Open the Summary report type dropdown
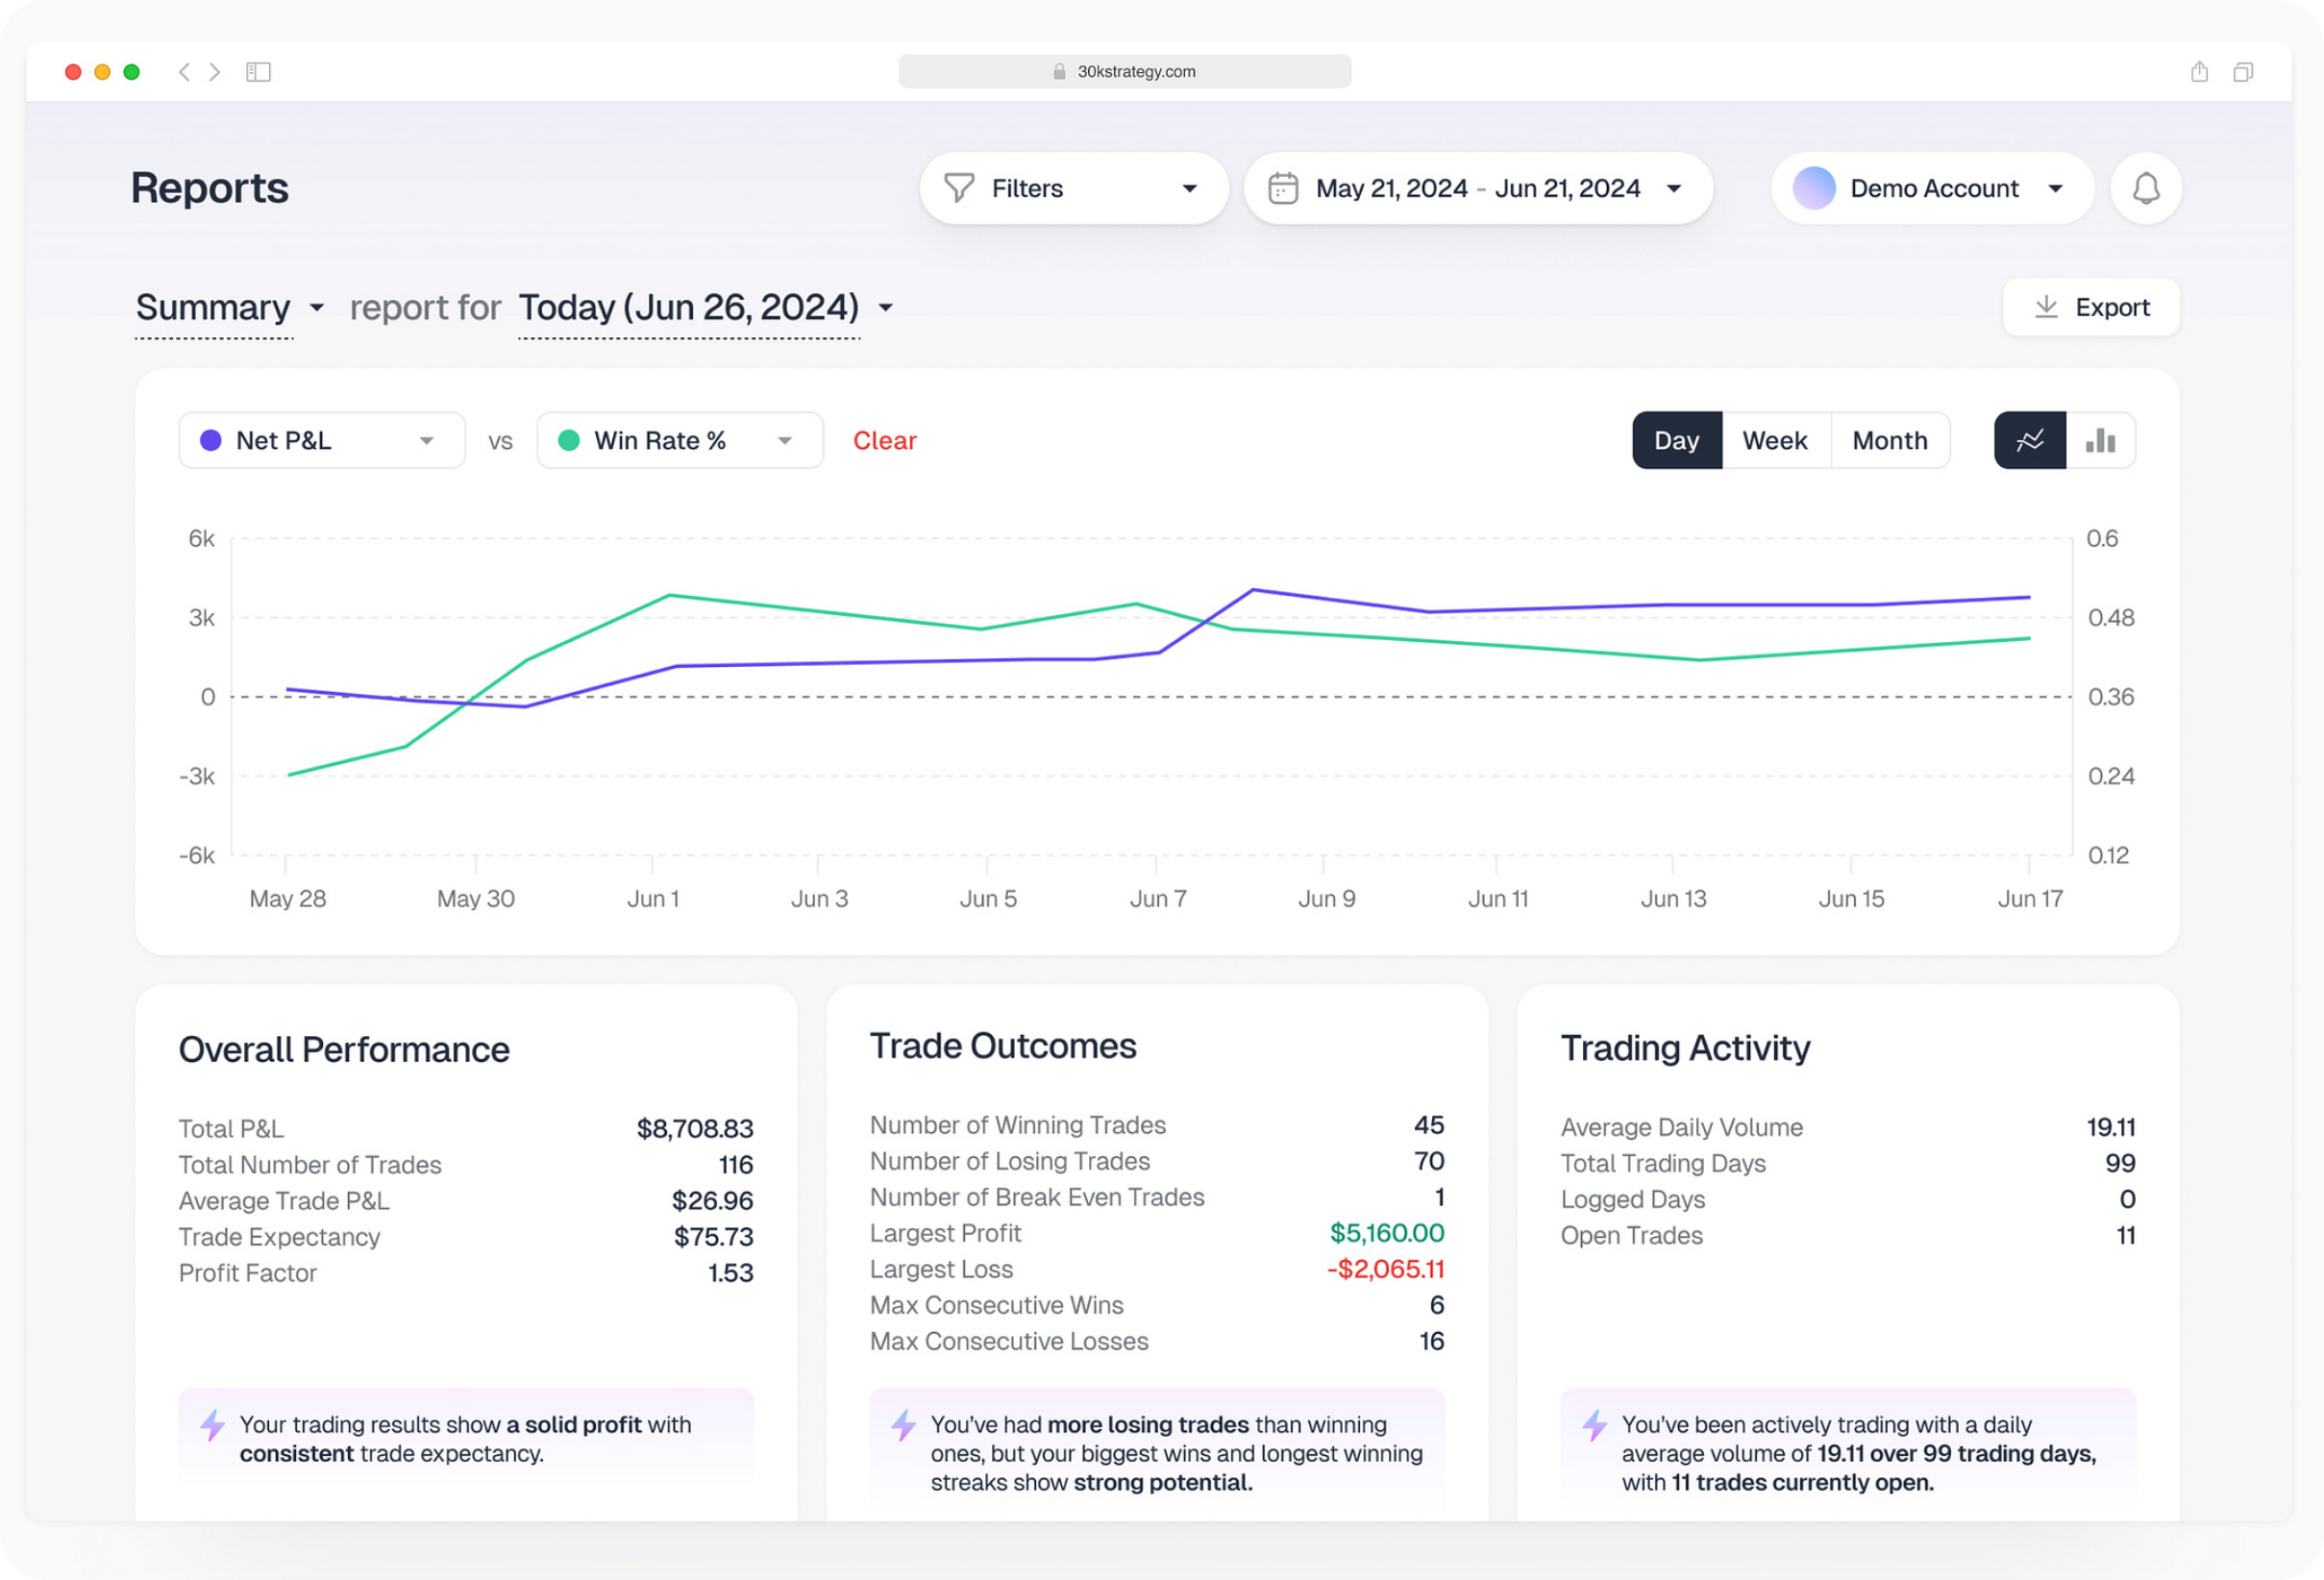Image resolution: width=2324 pixels, height=1580 pixels. [230, 308]
